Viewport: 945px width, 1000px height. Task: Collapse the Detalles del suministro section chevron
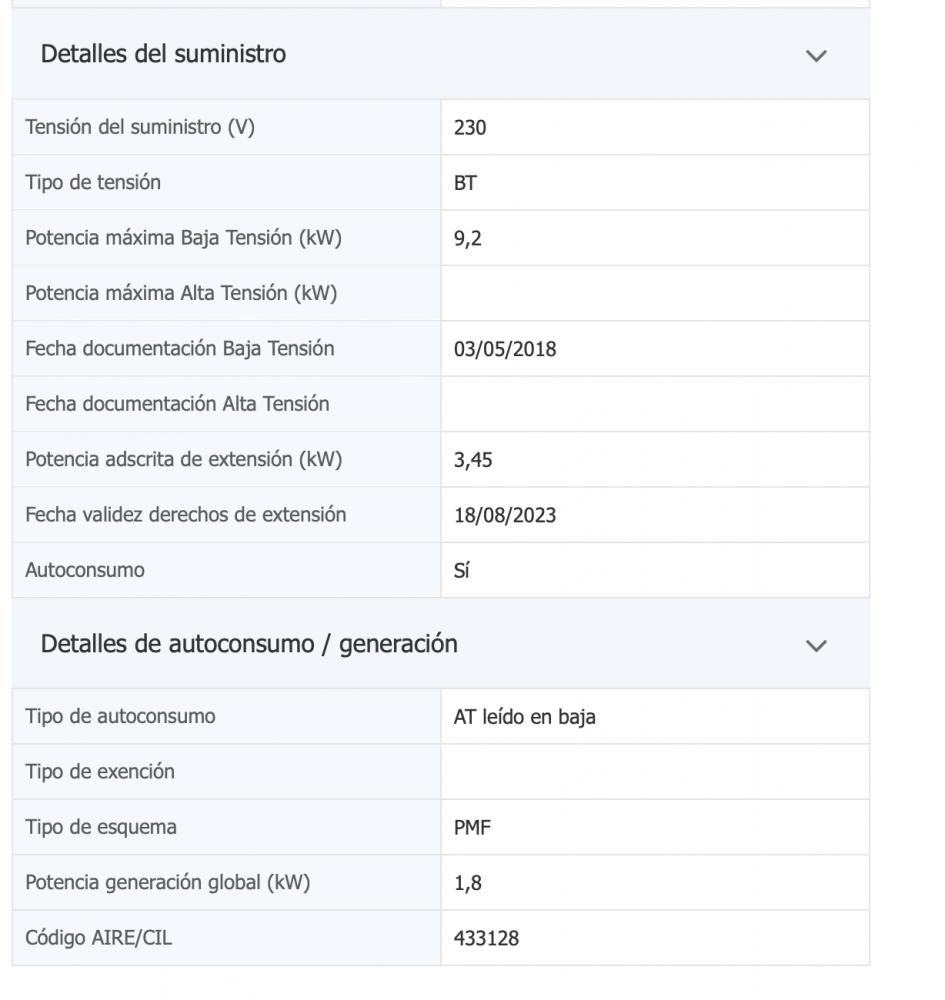[x=816, y=55]
